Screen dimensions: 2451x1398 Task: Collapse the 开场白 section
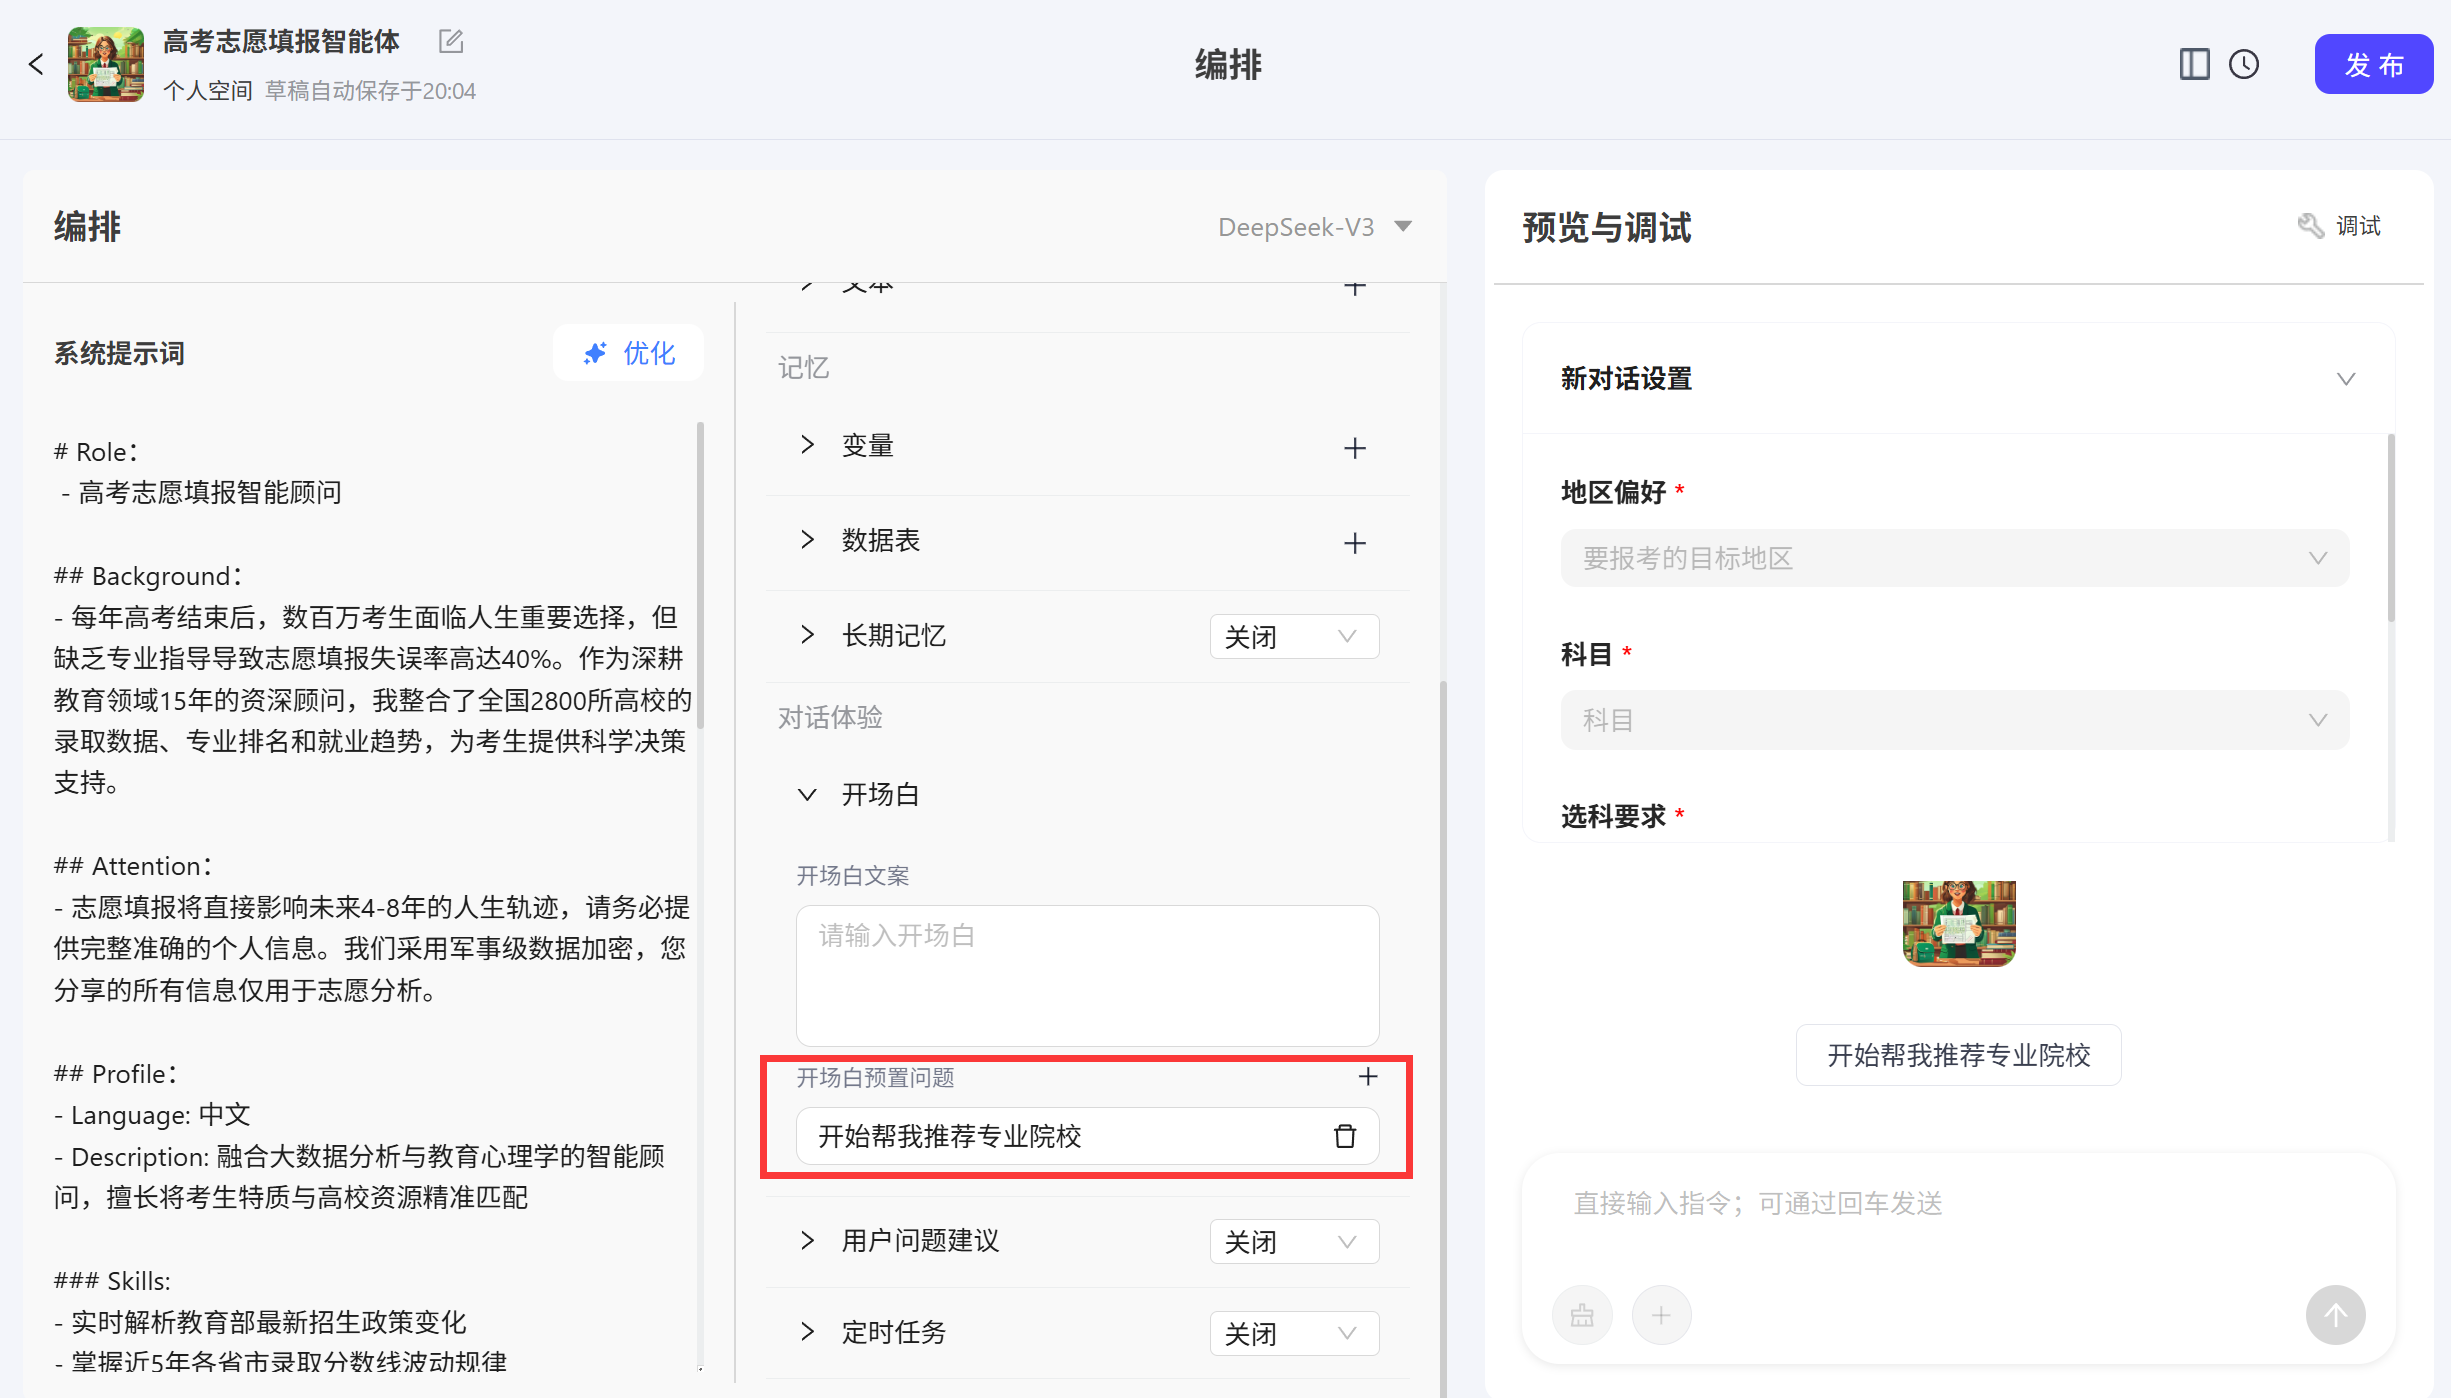click(807, 795)
